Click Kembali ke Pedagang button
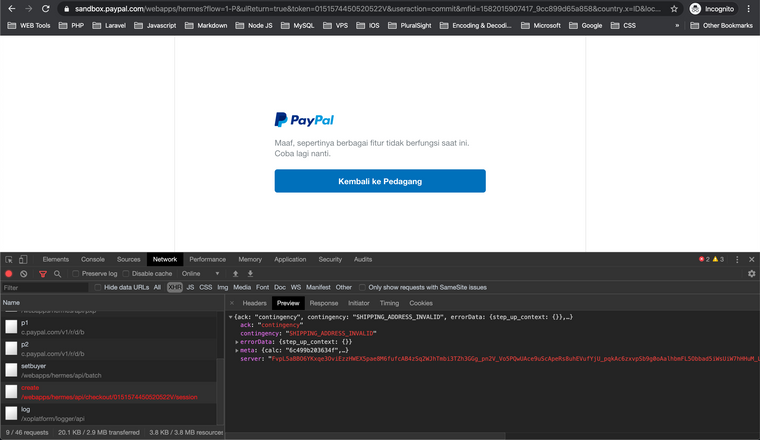This screenshot has width=760, height=440. [x=380, y=181]
